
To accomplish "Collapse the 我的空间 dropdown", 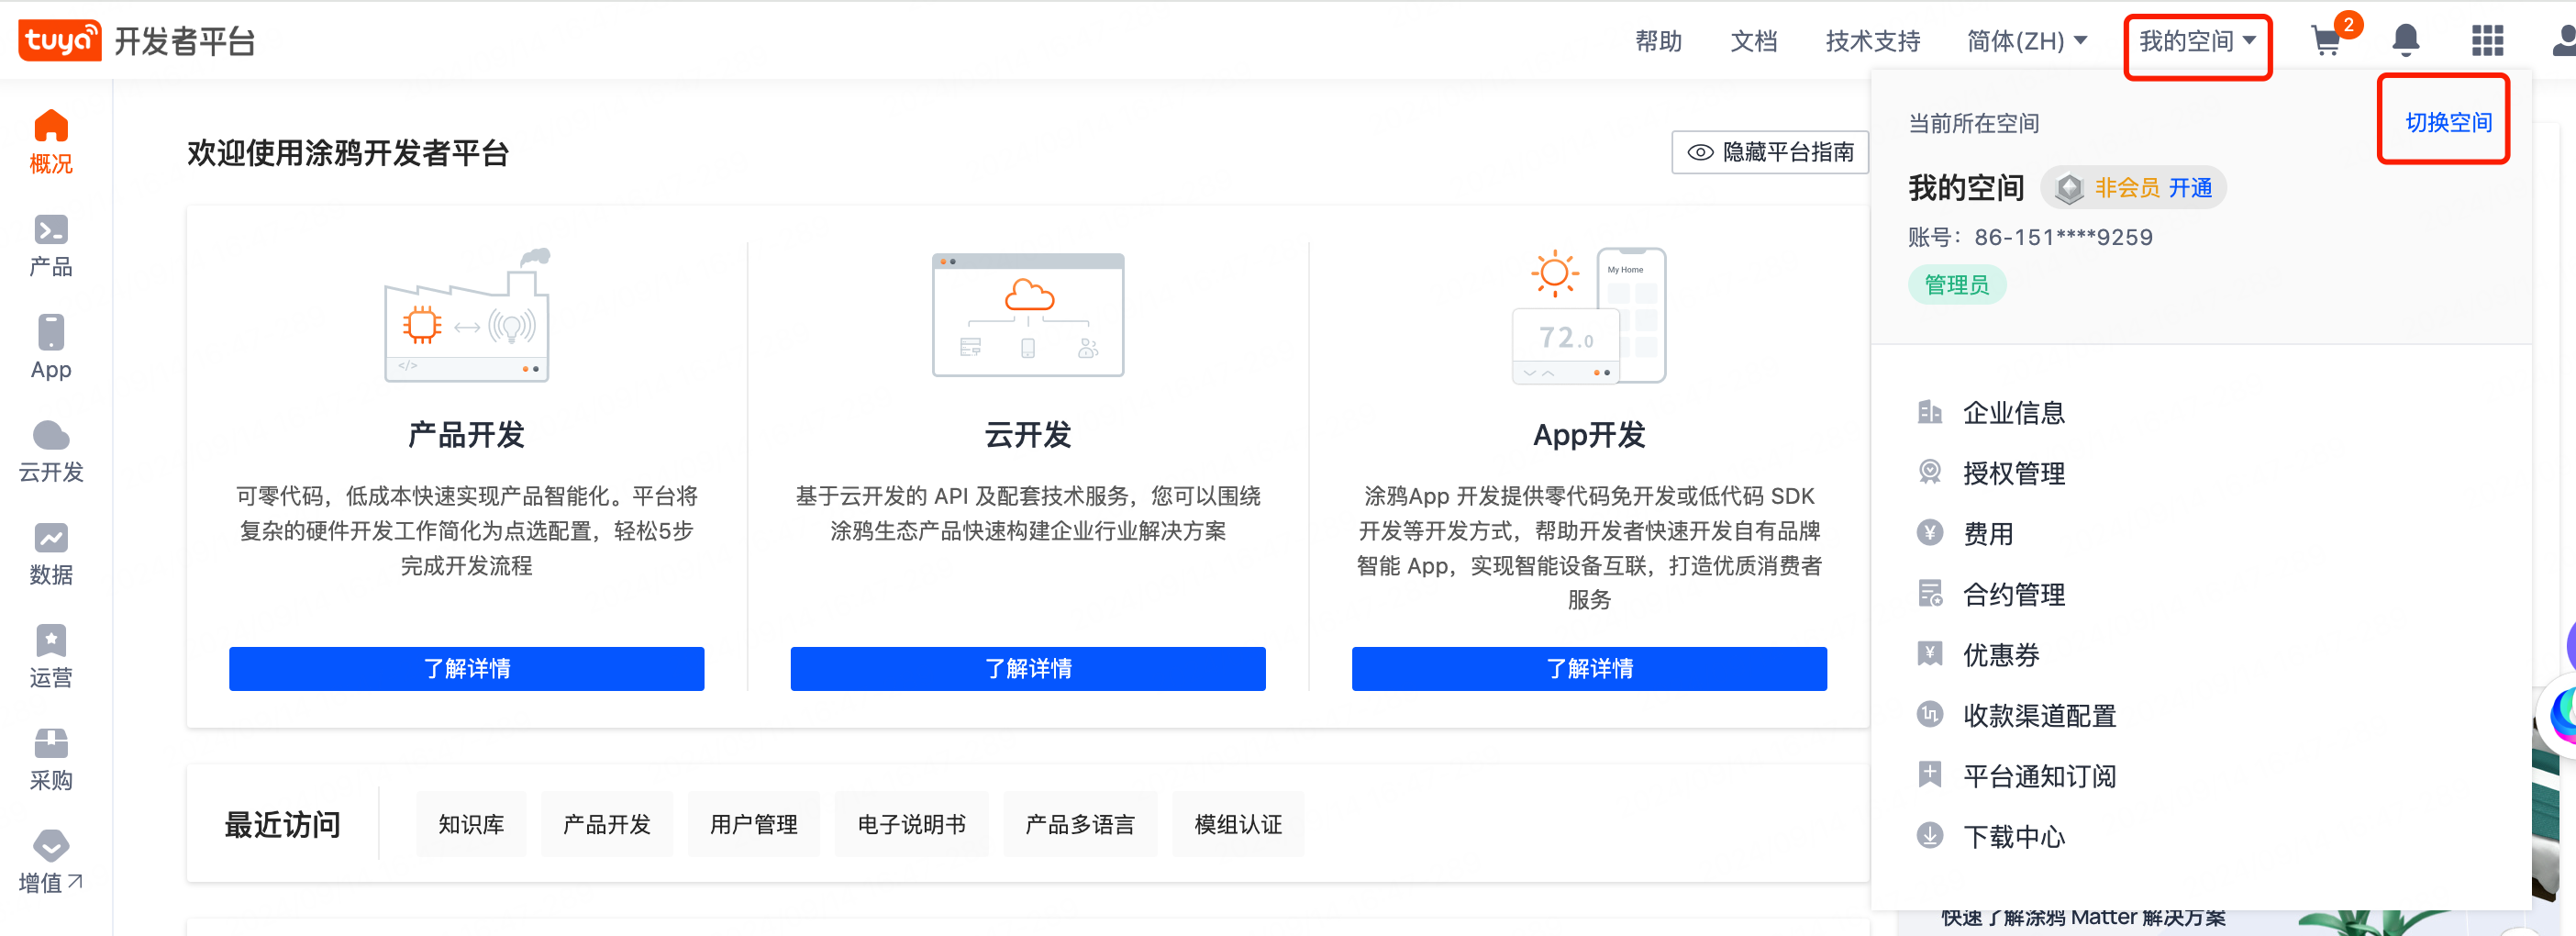I will click(2197, 41).
